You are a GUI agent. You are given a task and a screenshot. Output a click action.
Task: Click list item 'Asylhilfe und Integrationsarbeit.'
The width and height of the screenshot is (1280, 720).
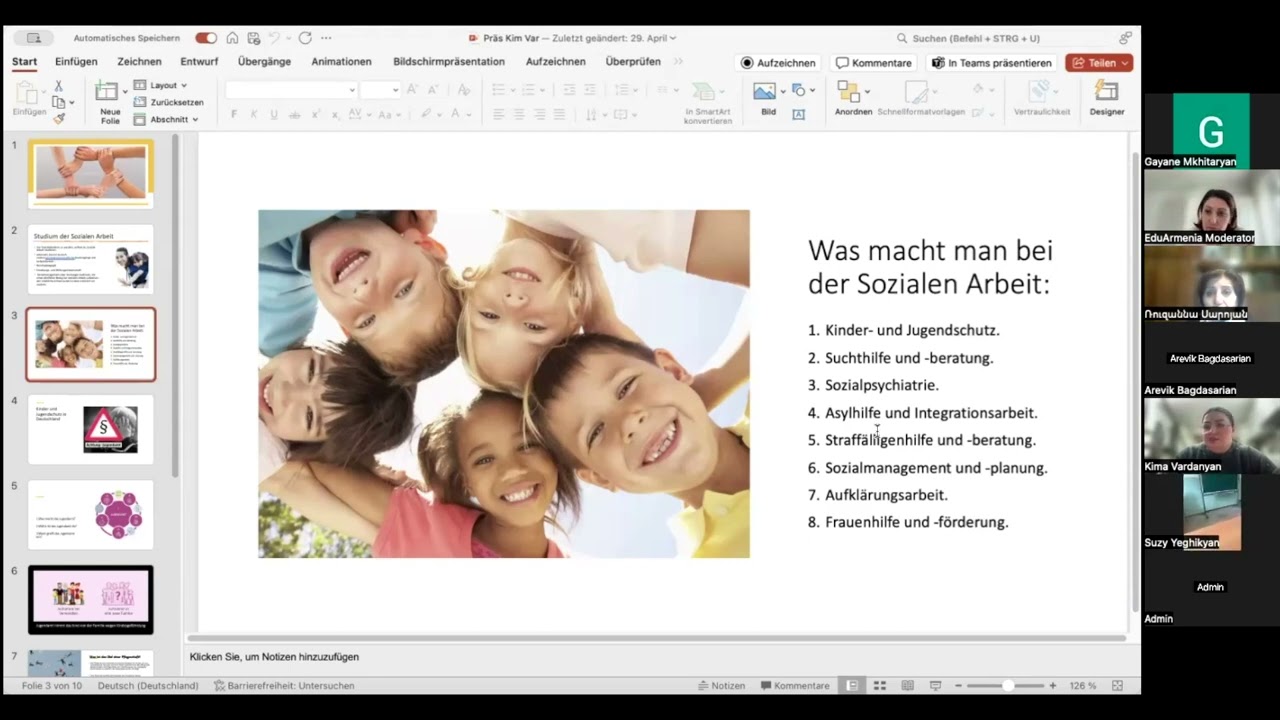(931, 412)
